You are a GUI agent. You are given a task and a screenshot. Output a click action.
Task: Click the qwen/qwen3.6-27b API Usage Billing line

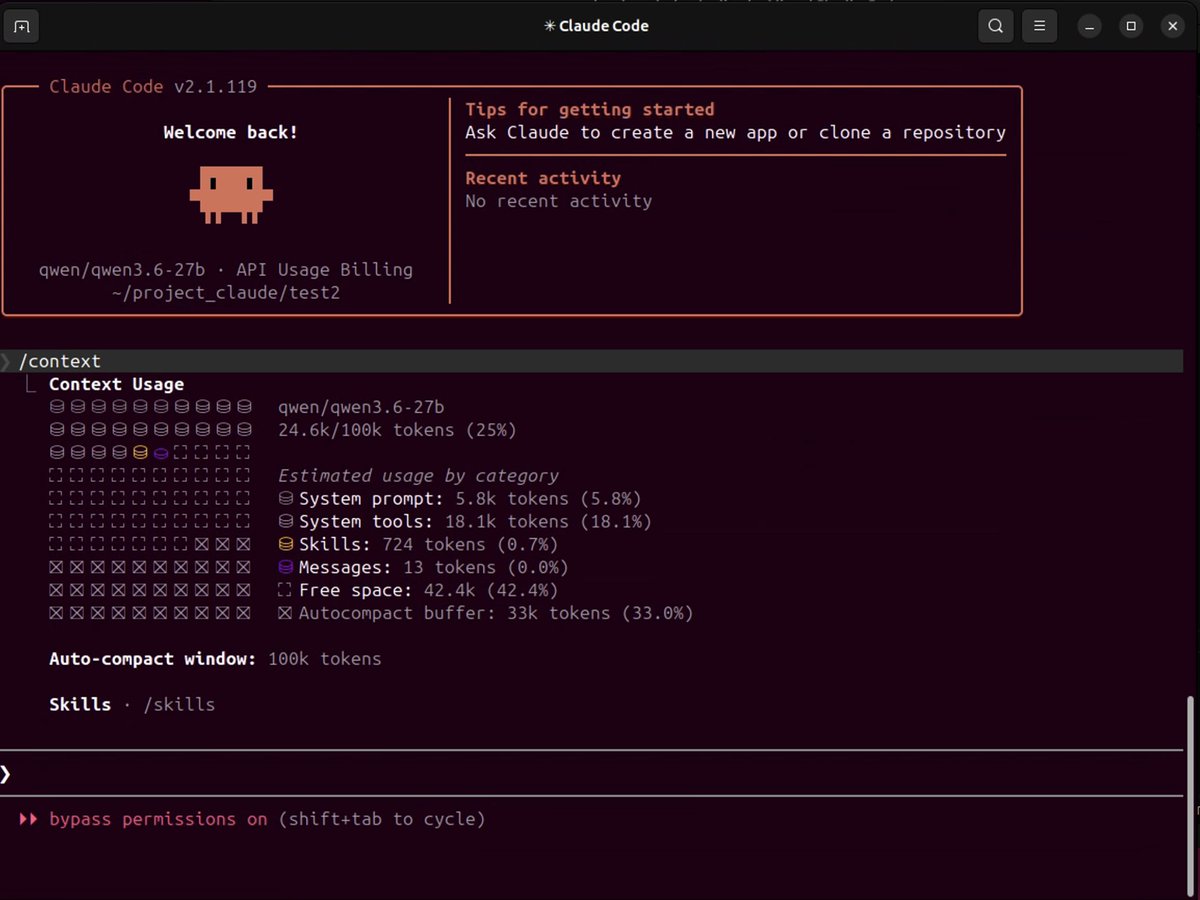(226, 270)
